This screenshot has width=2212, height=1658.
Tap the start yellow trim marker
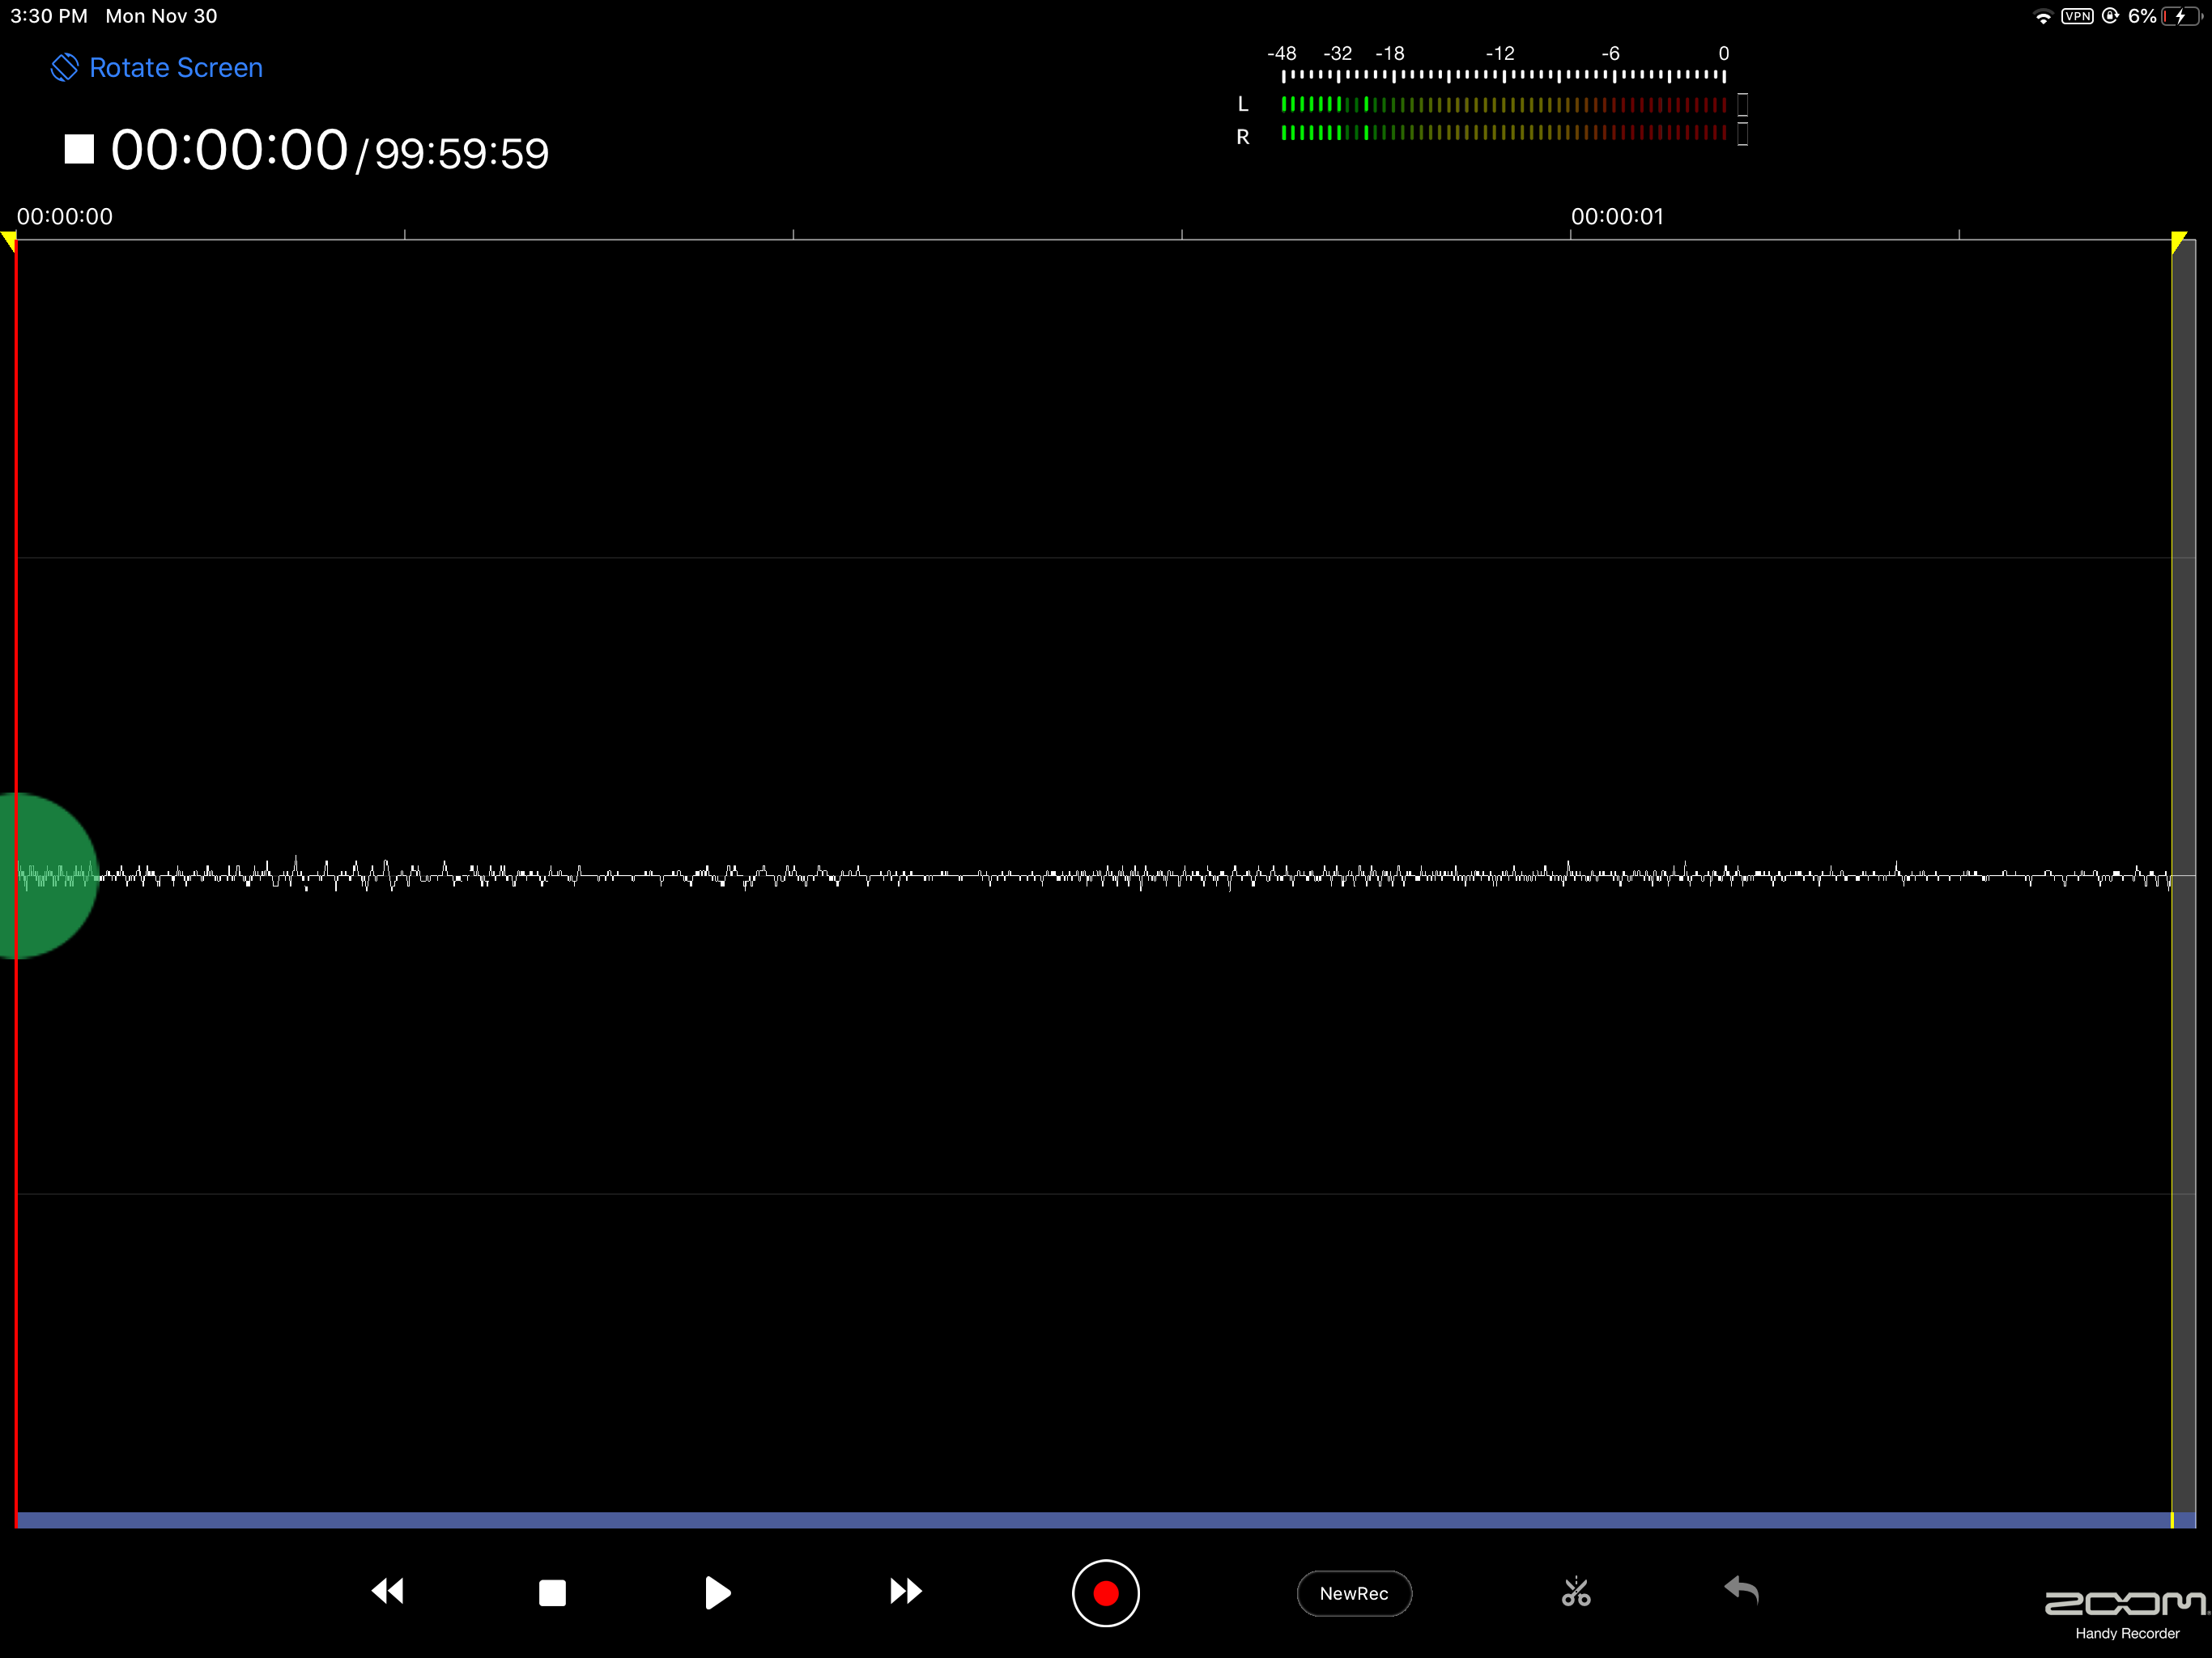(9, 241)
